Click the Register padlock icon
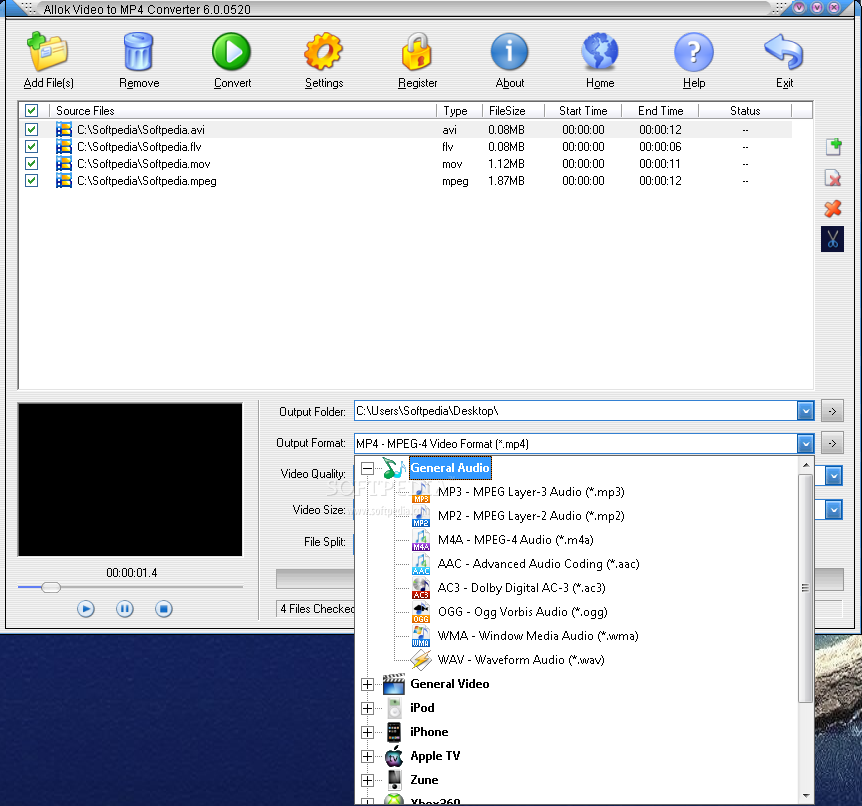The width and height of the screenshot is (862, 806). pos(417,51)
